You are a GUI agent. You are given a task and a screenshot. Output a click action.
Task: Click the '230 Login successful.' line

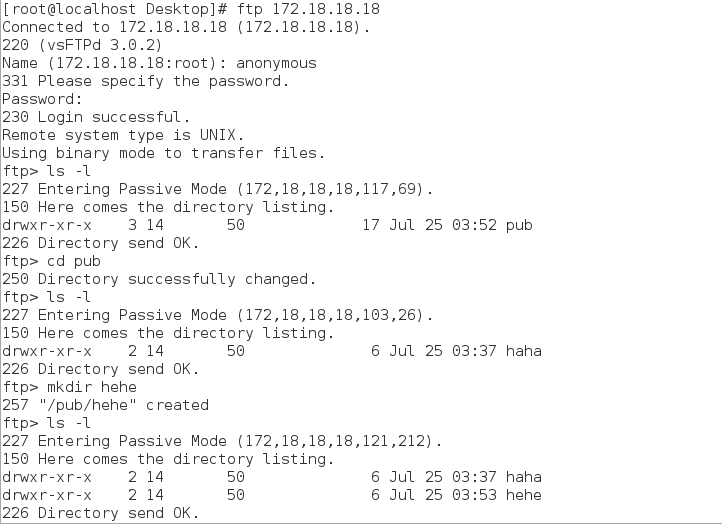[x=96, y=117]
